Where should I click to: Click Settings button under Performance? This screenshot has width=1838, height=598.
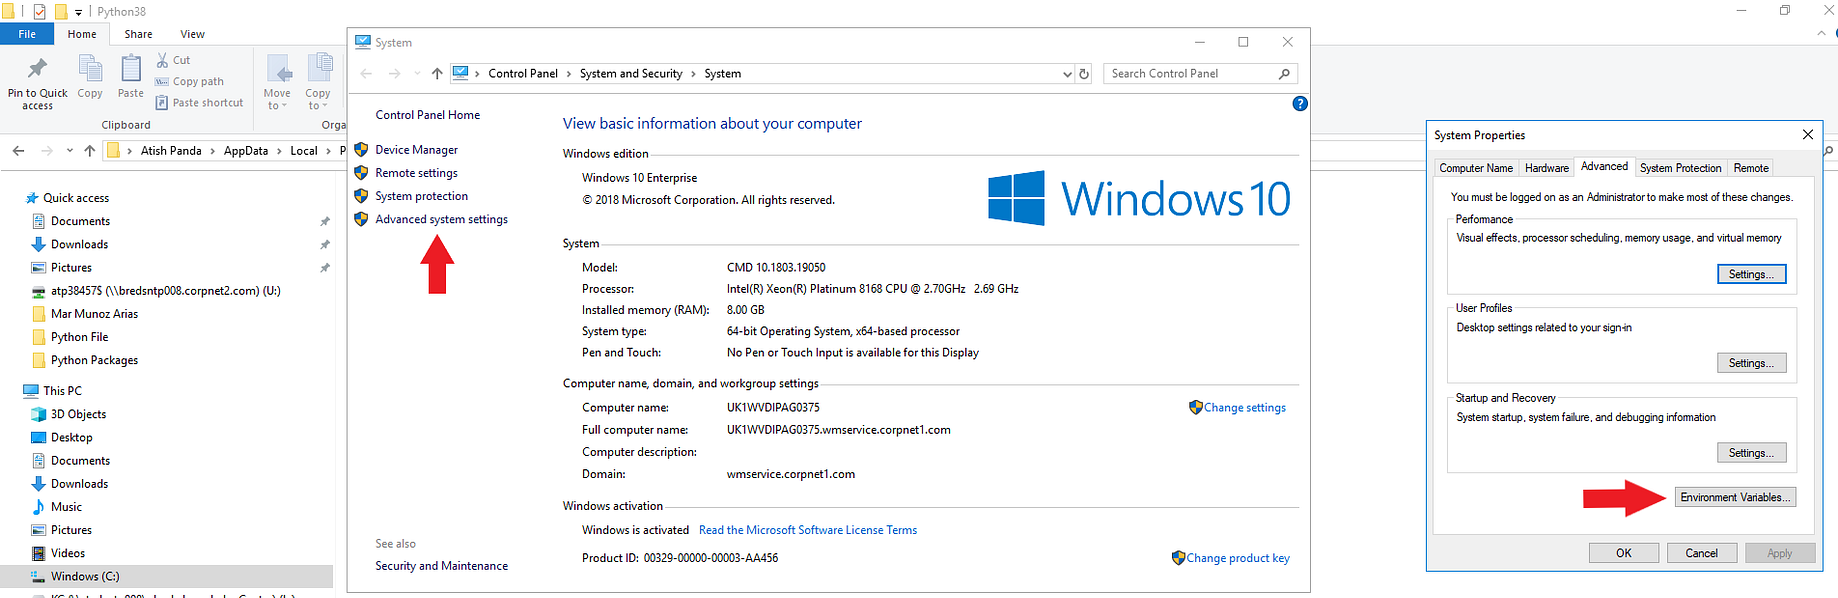coord(1751,274)
